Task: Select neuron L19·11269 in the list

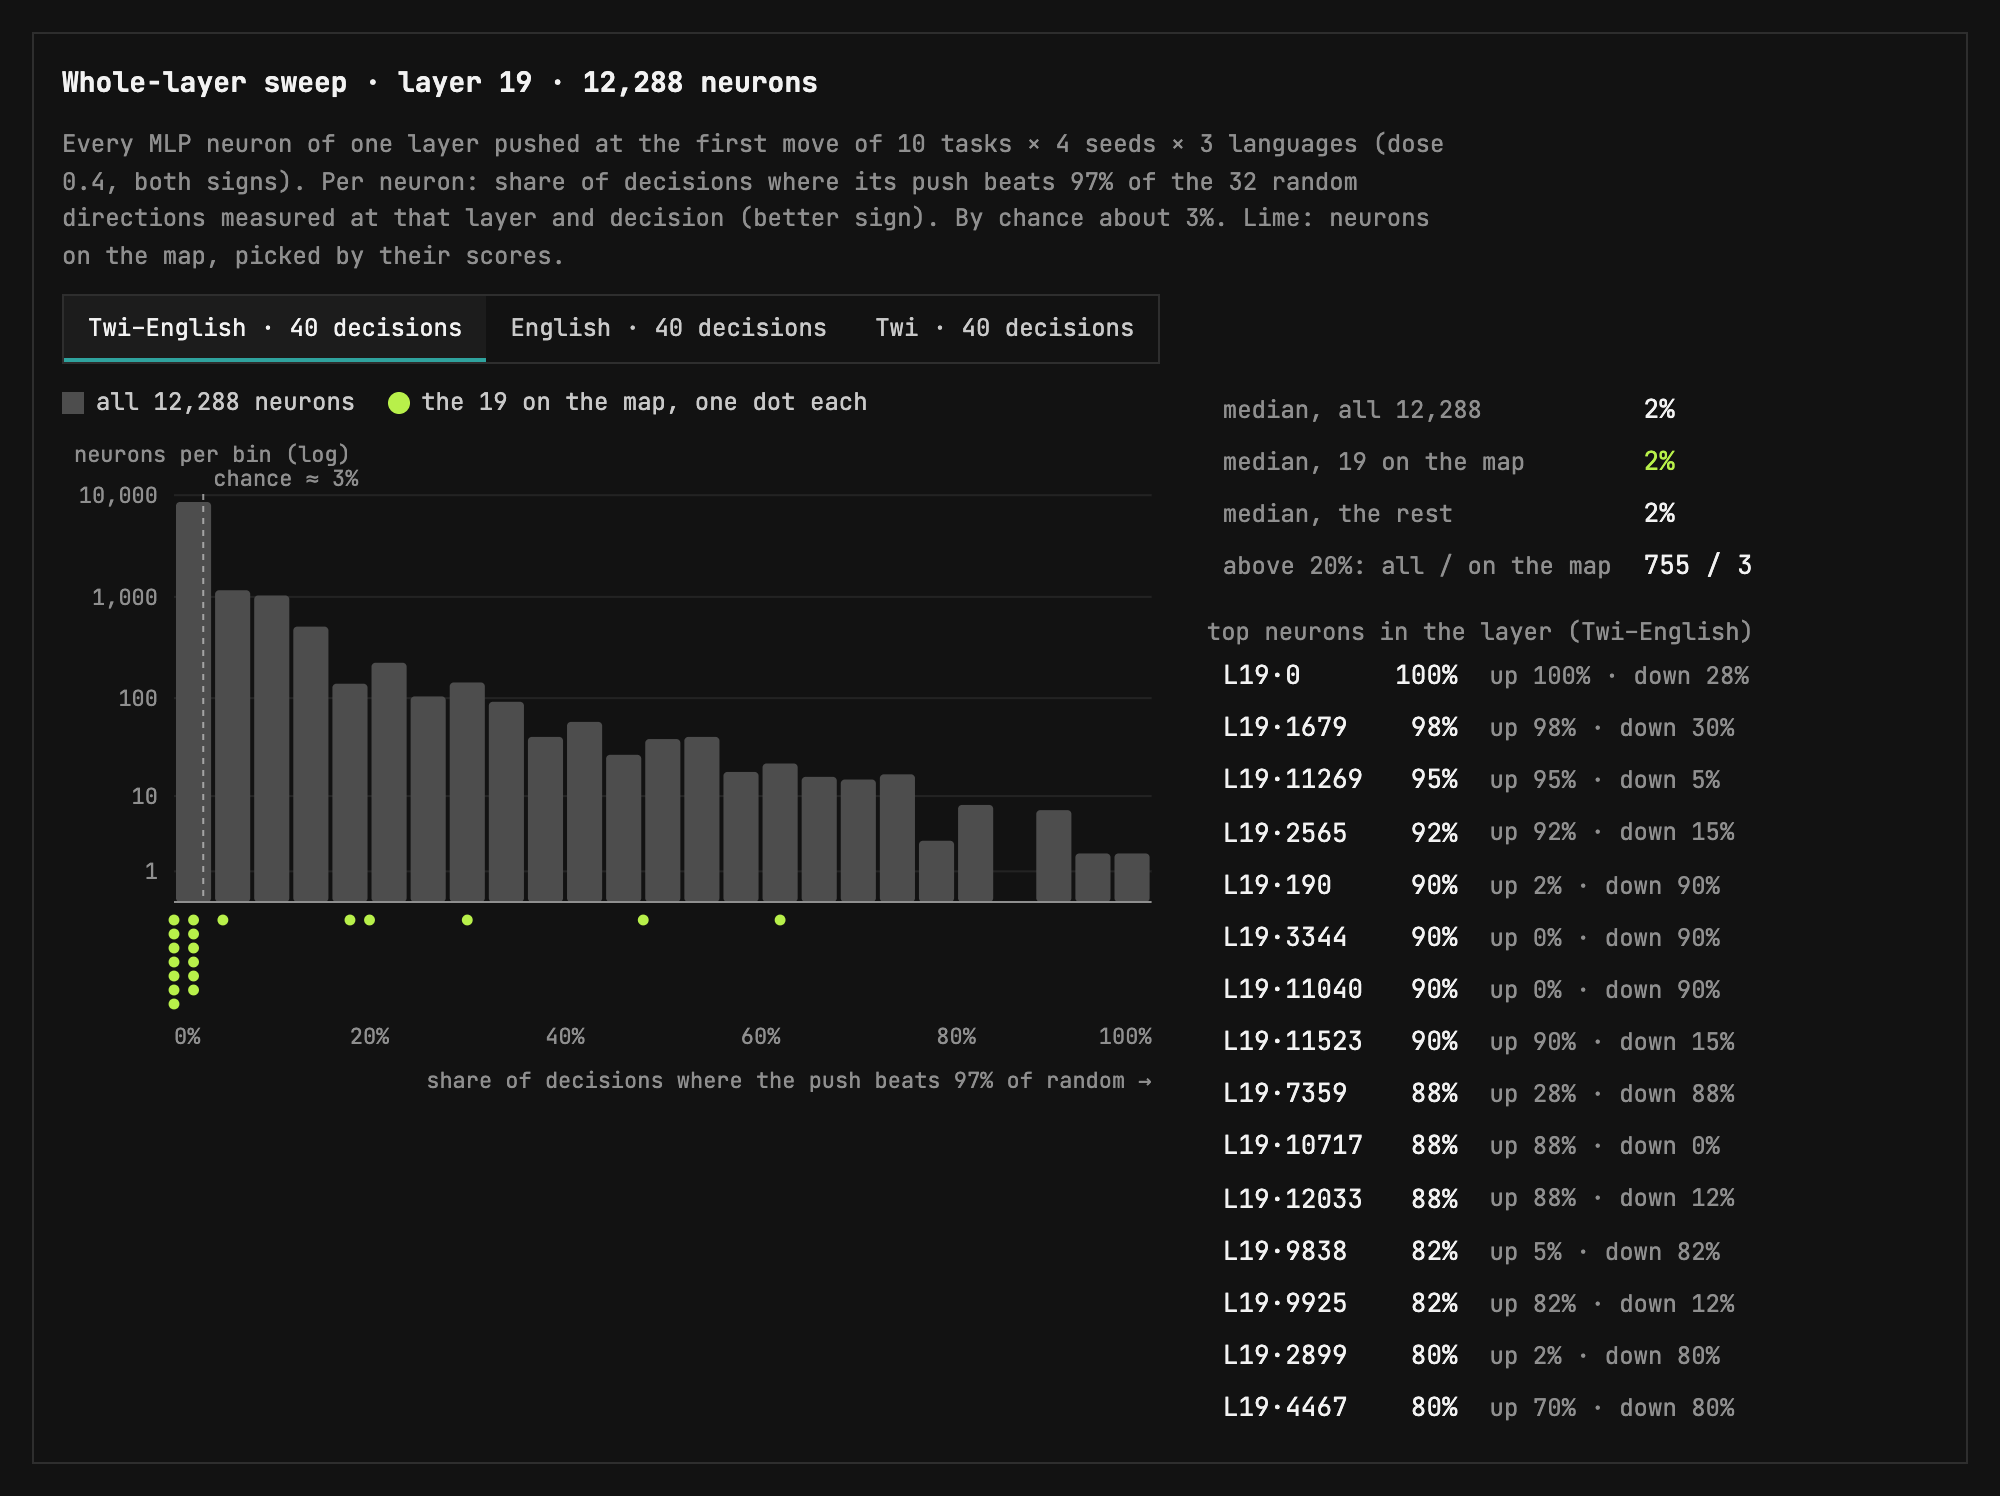Action: click(1485, 780)
